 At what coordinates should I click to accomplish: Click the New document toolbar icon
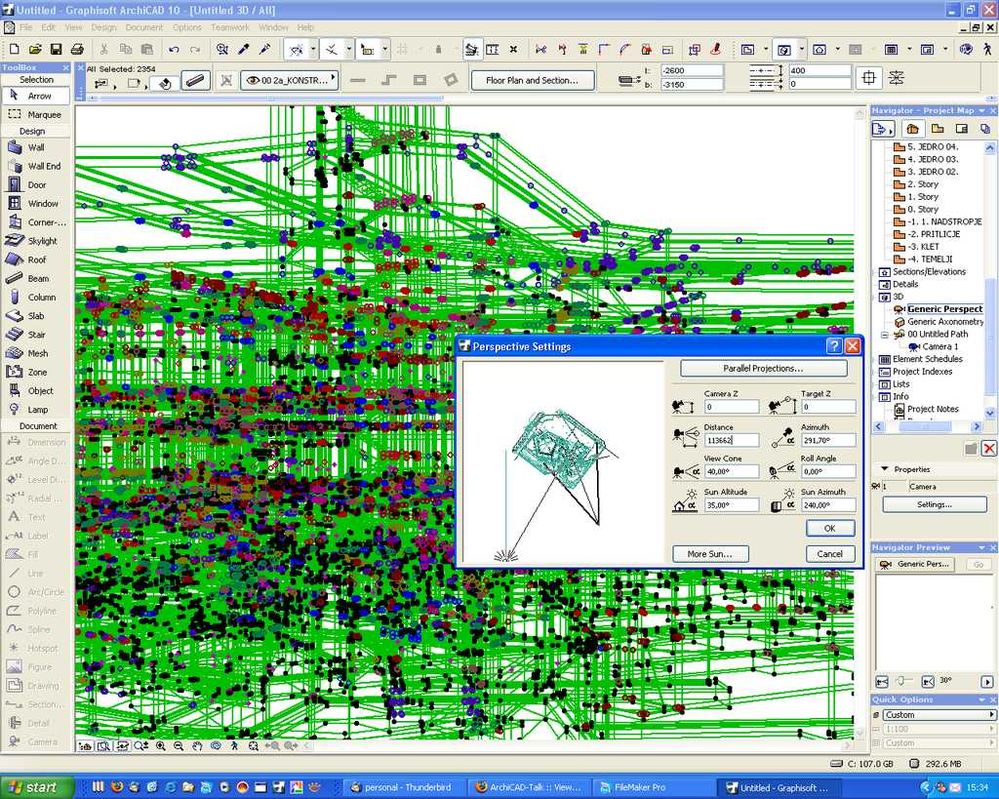[x=15, y=49]
